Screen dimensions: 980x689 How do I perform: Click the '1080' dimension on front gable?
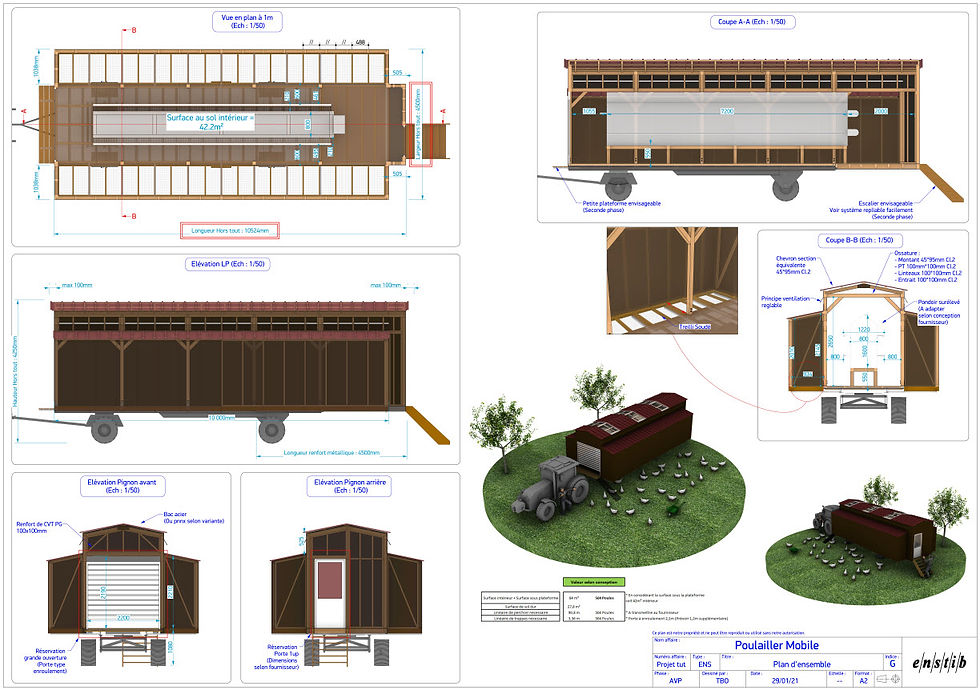click(169, 646)
